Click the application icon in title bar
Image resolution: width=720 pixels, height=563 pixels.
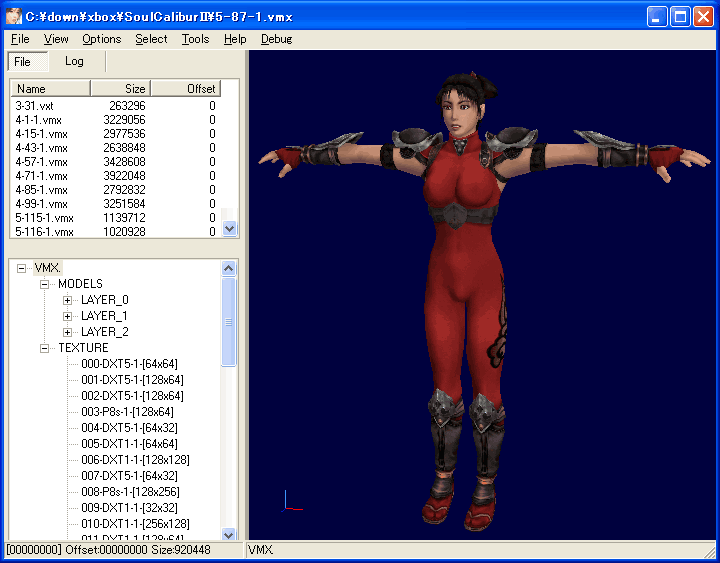tap(13, 16)
